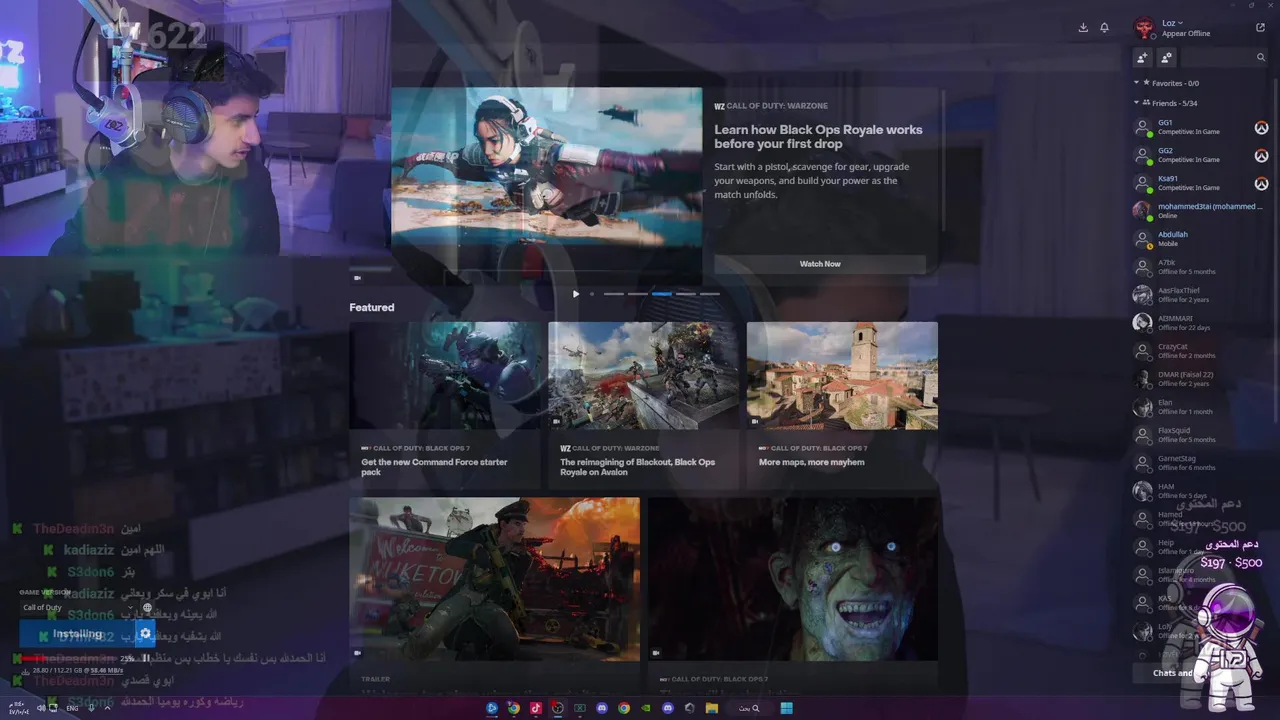This screenshot has height=720, width=1280.
Task: Open mohammed3tai's avatar
Action: coord(1142,211)
